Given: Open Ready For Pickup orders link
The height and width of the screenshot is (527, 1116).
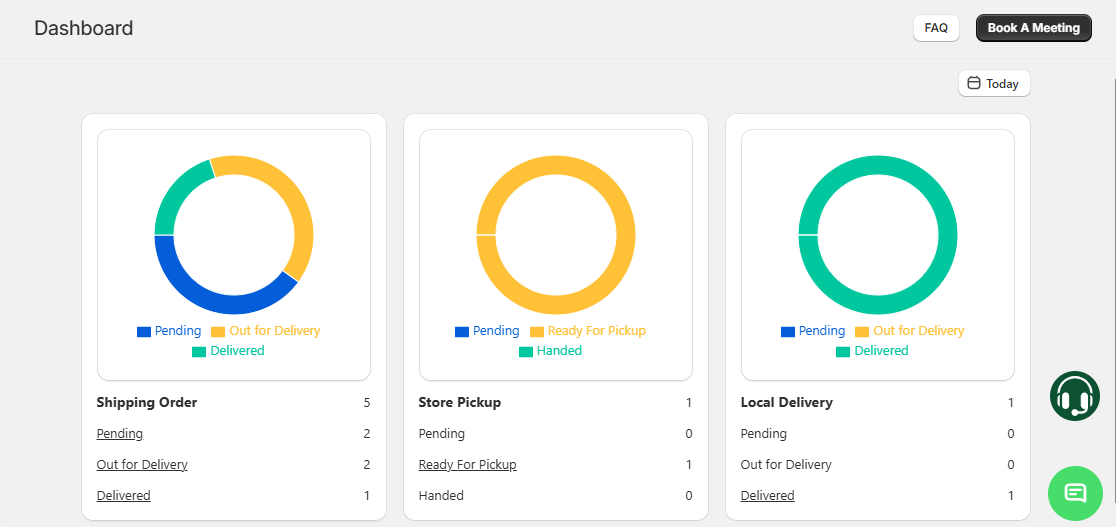Looking at the screenshot, I should tap(467, 465).
